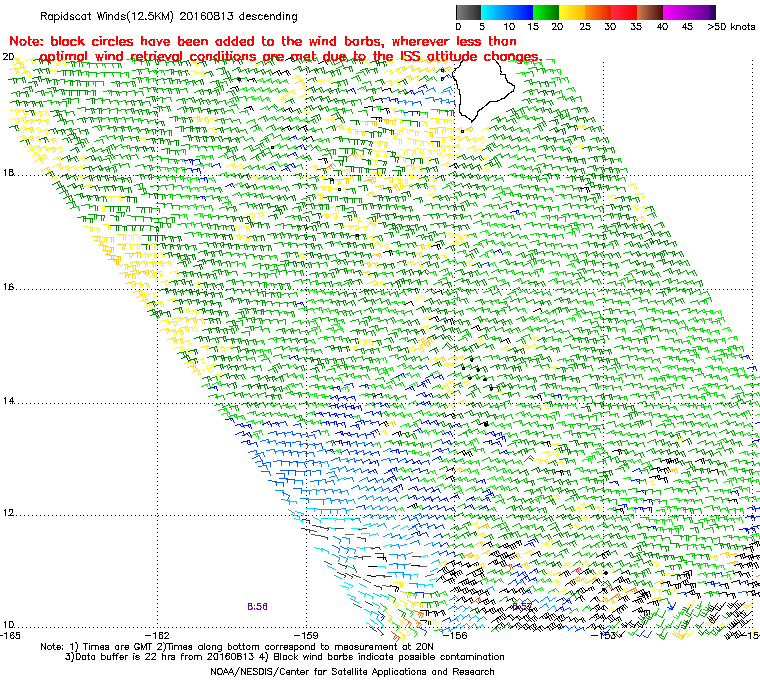Click the blue 10-15 knots legend color
Screen dimensions: 760x688
[520, 12]
